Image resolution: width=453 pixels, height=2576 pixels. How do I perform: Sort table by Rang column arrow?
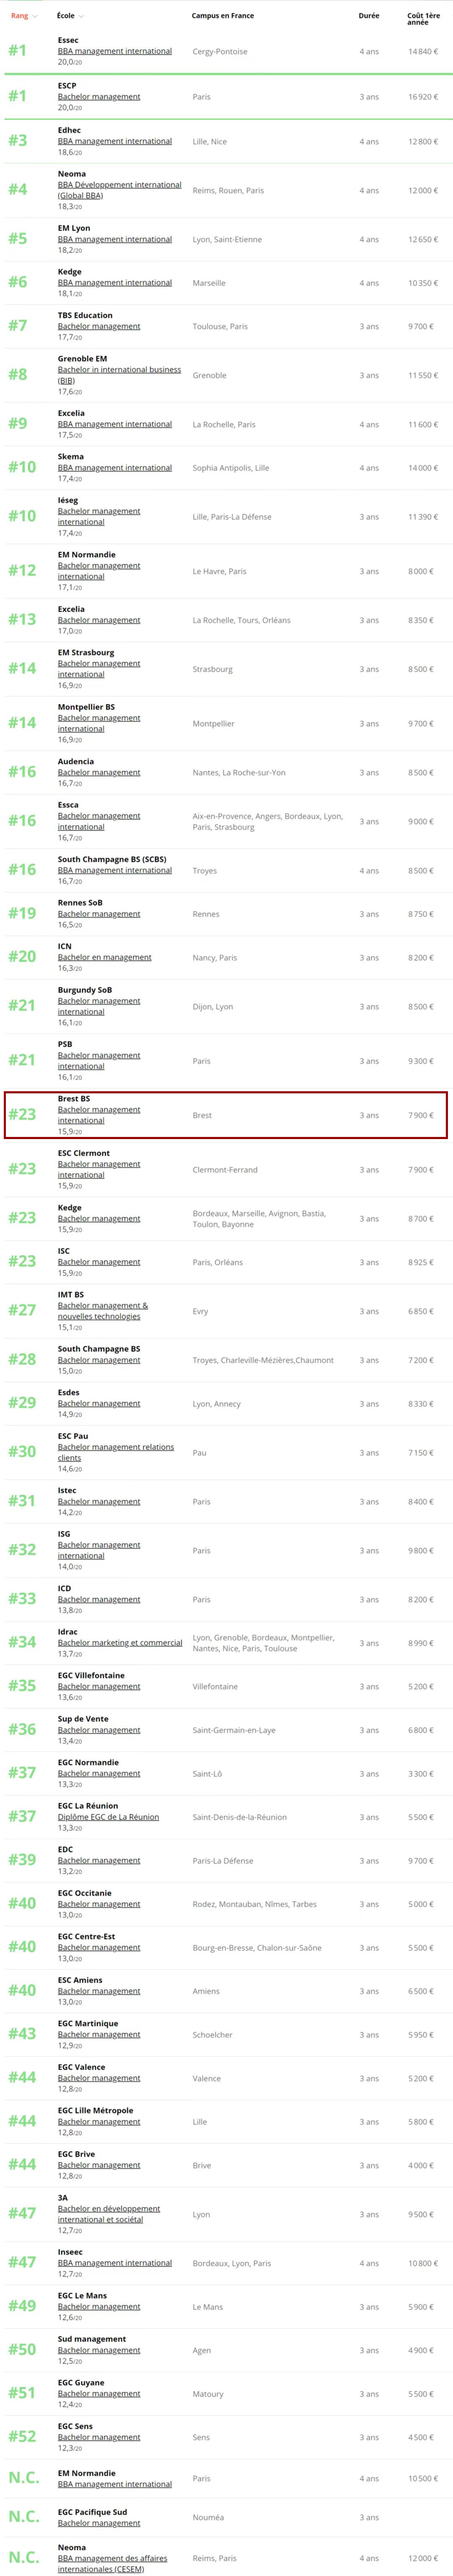35,16
